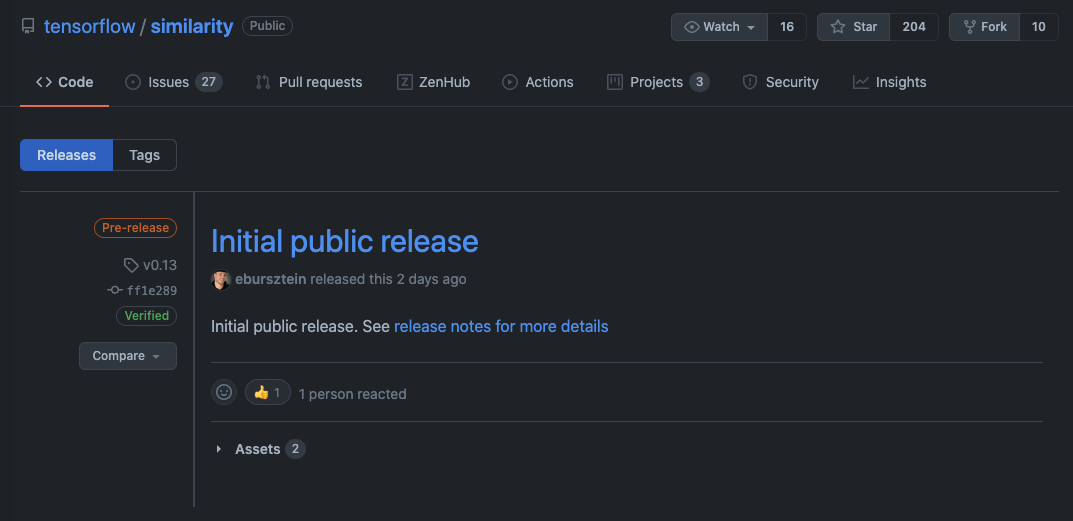Open the Insights tab
Screen dimensions: 1073x521
[x=889, y=82]
